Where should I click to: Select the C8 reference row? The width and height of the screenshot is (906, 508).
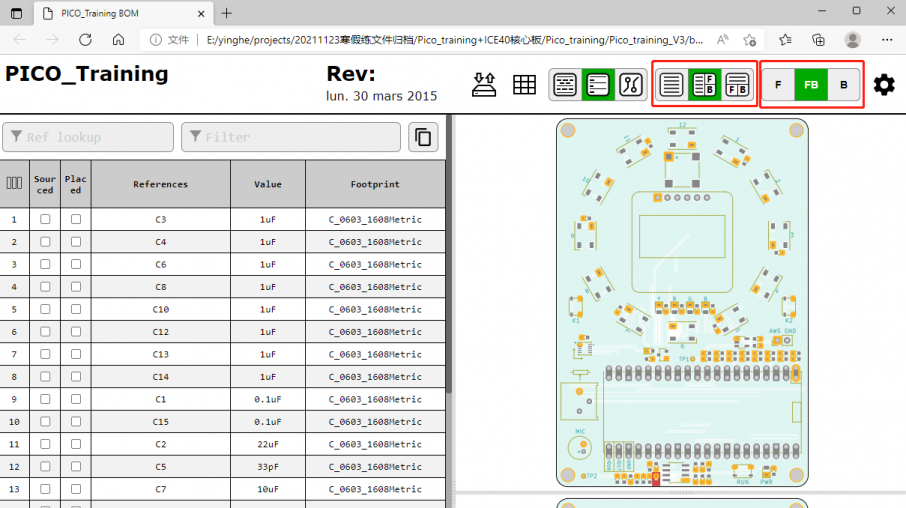pos(222,287)
